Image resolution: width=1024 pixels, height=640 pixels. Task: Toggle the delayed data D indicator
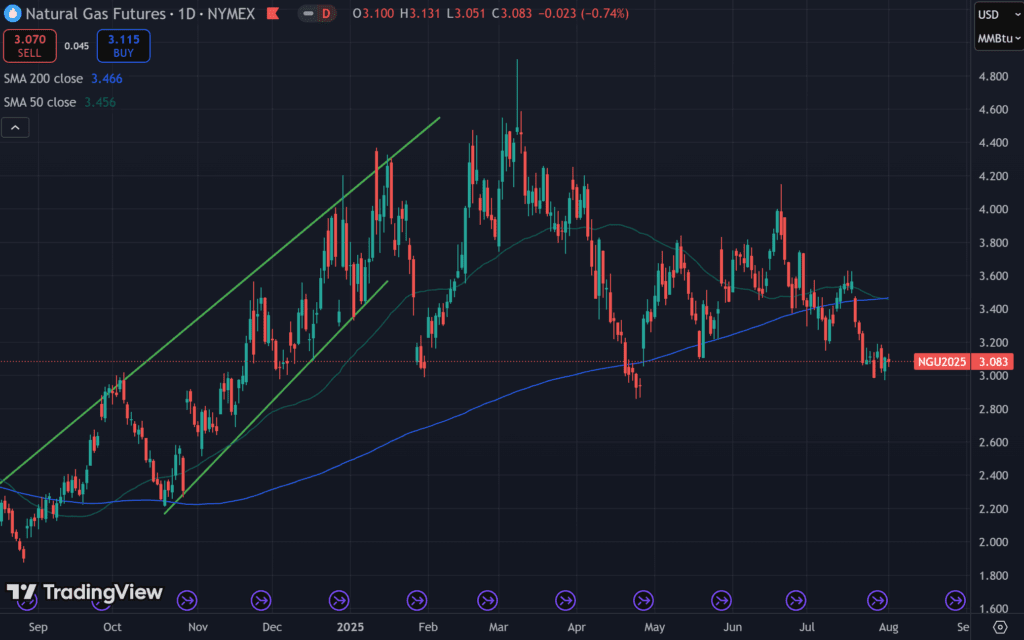323,15
